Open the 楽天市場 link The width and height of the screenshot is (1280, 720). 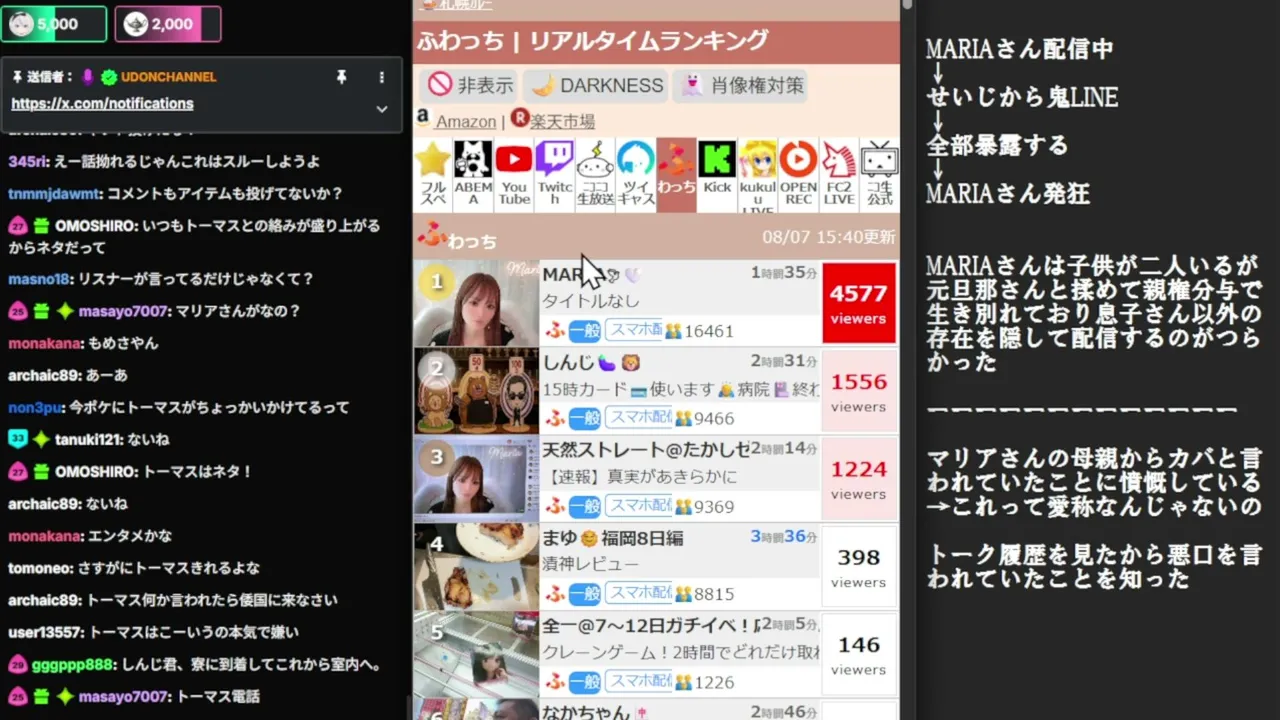click(x=562, y=121)
